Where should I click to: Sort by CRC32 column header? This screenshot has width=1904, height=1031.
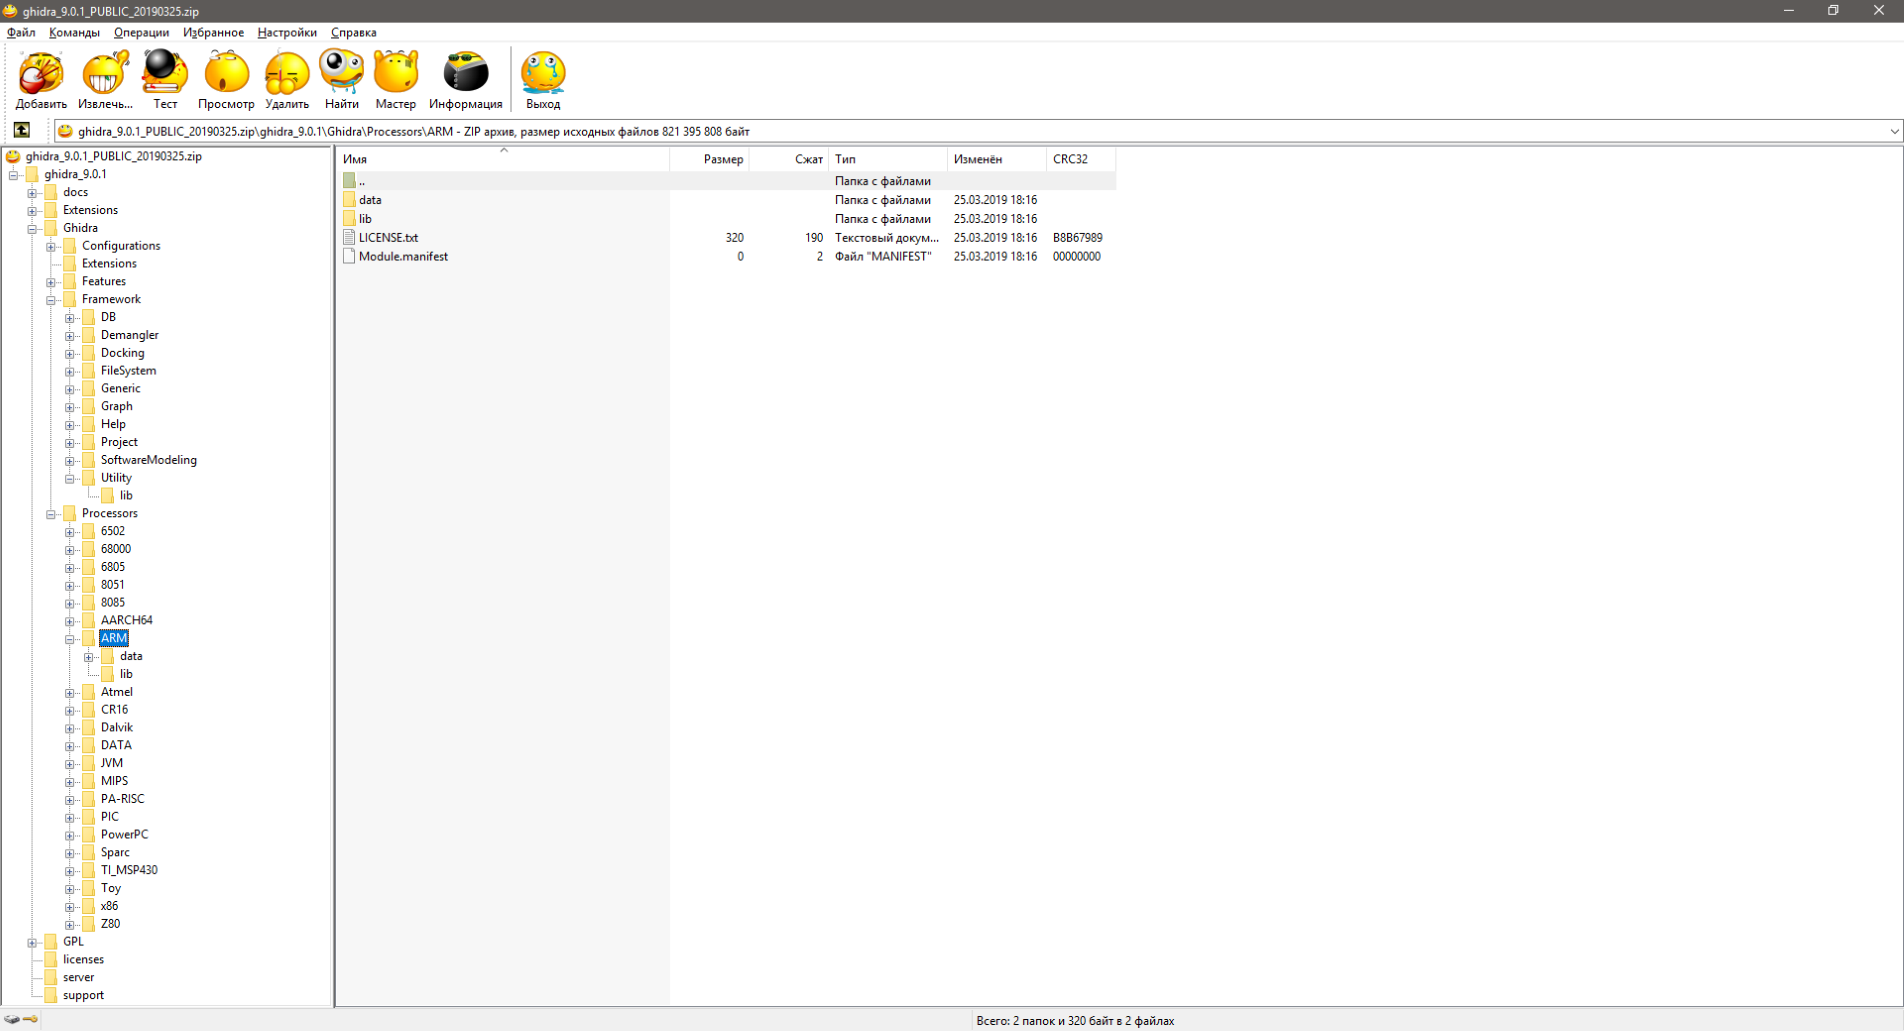[1081, 159]
